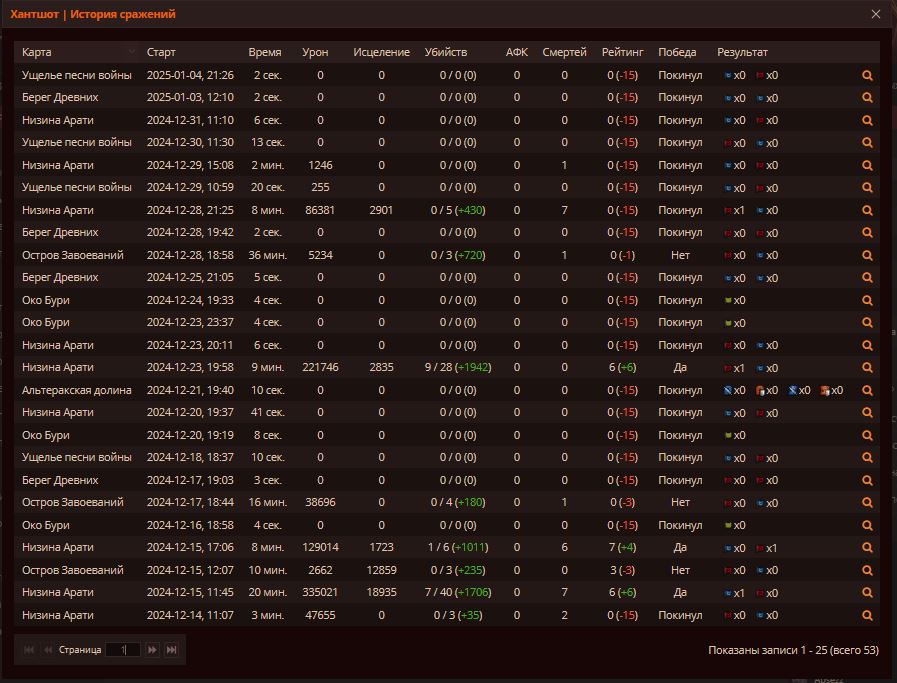This screenshot has width=897, height=683.
Task: View details for battle 2024-12-18, 18:37
Action: pyautogui.click(x=867, y=458)
